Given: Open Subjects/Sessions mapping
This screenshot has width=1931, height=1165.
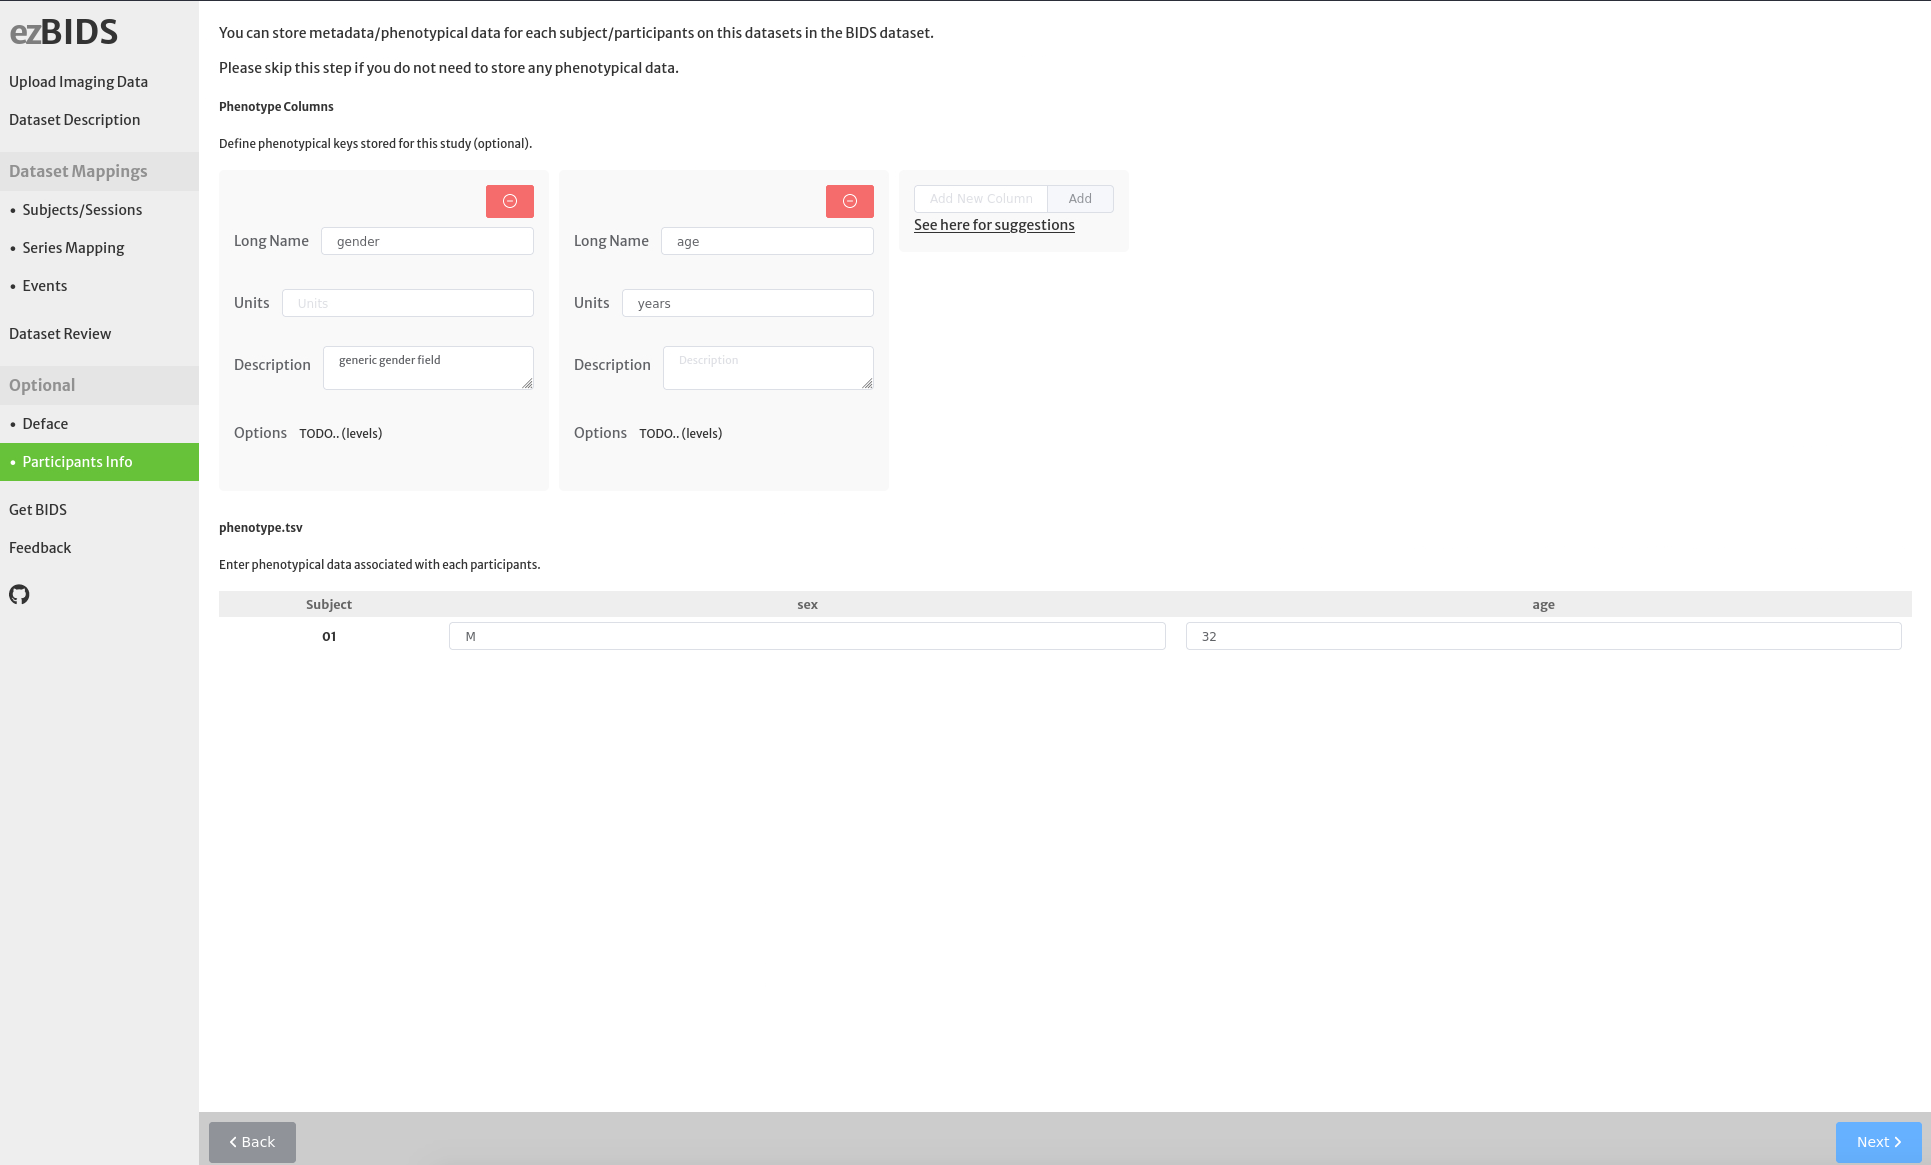Looking at the screenshot, I should point(82,210).
